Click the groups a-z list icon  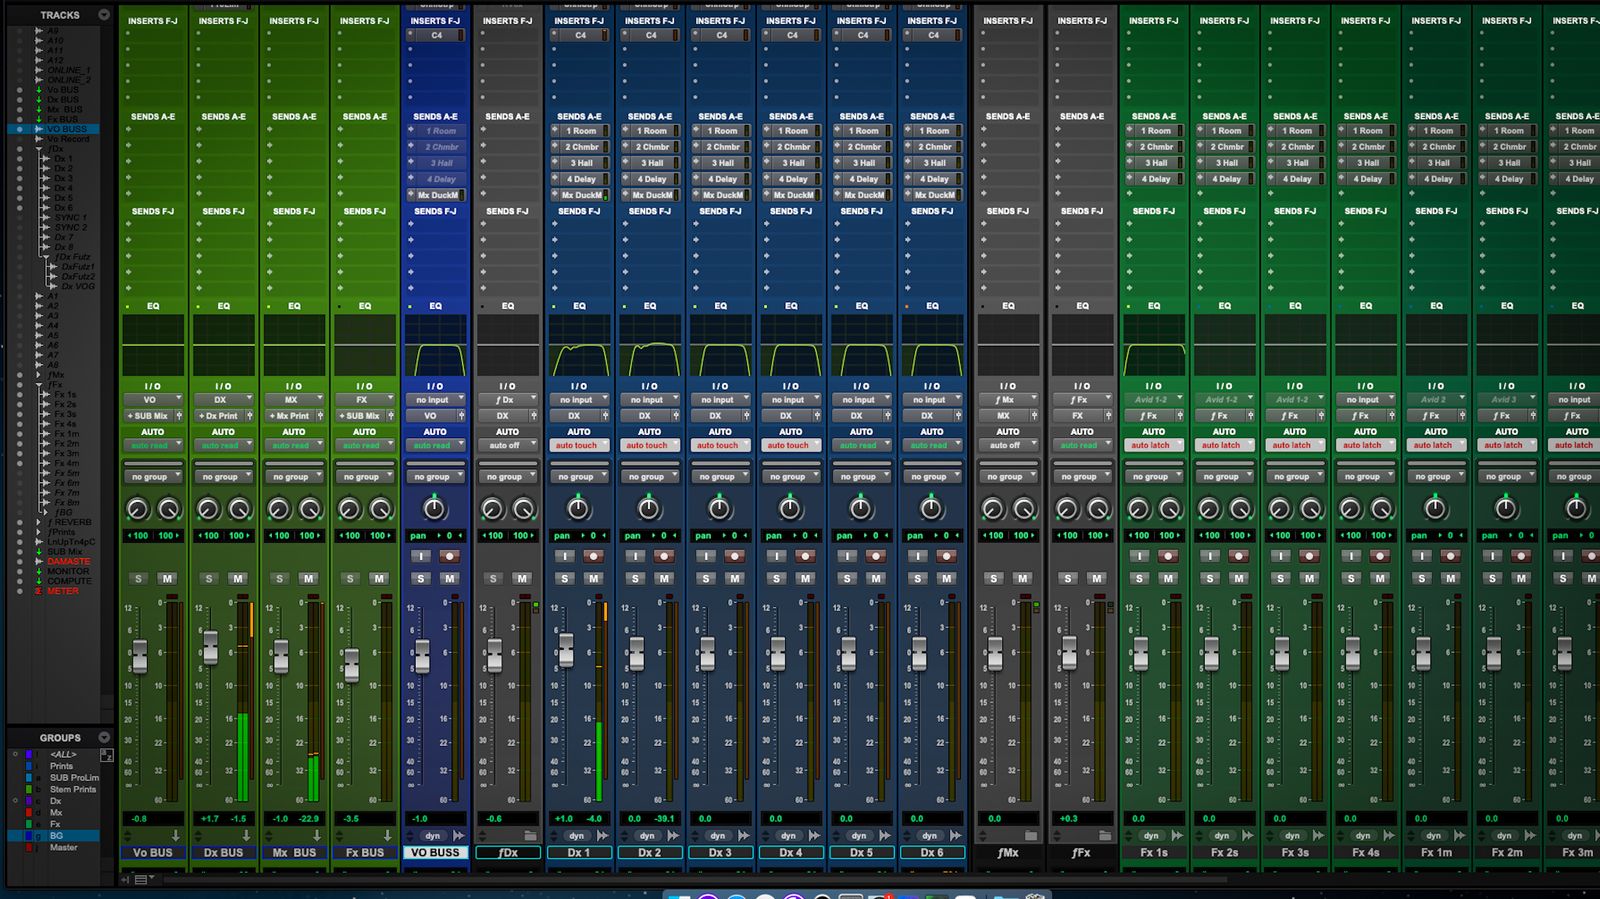[x=107, y=755]
